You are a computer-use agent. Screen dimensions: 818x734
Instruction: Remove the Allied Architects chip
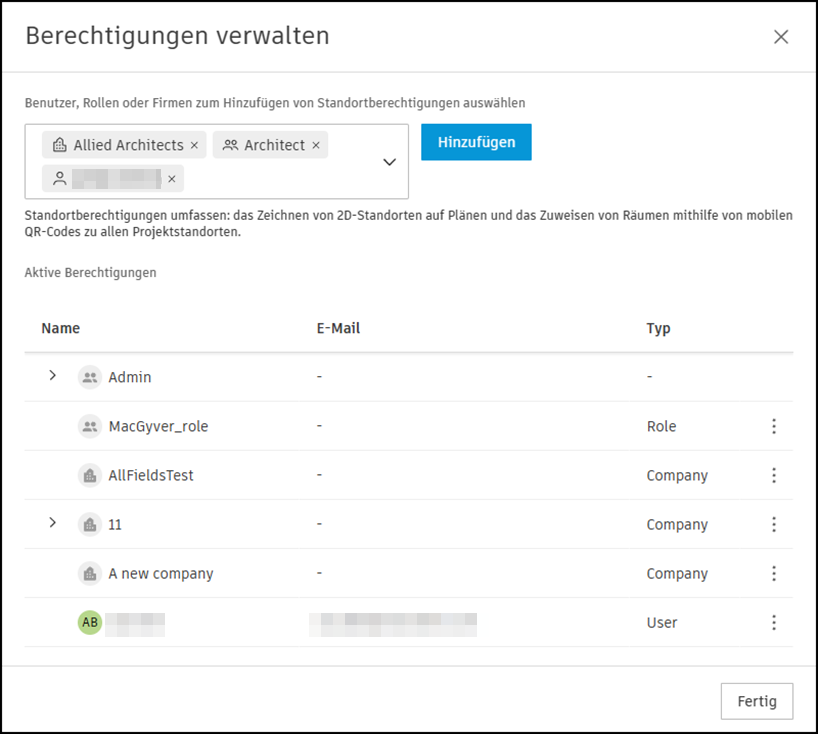(194, 146)
